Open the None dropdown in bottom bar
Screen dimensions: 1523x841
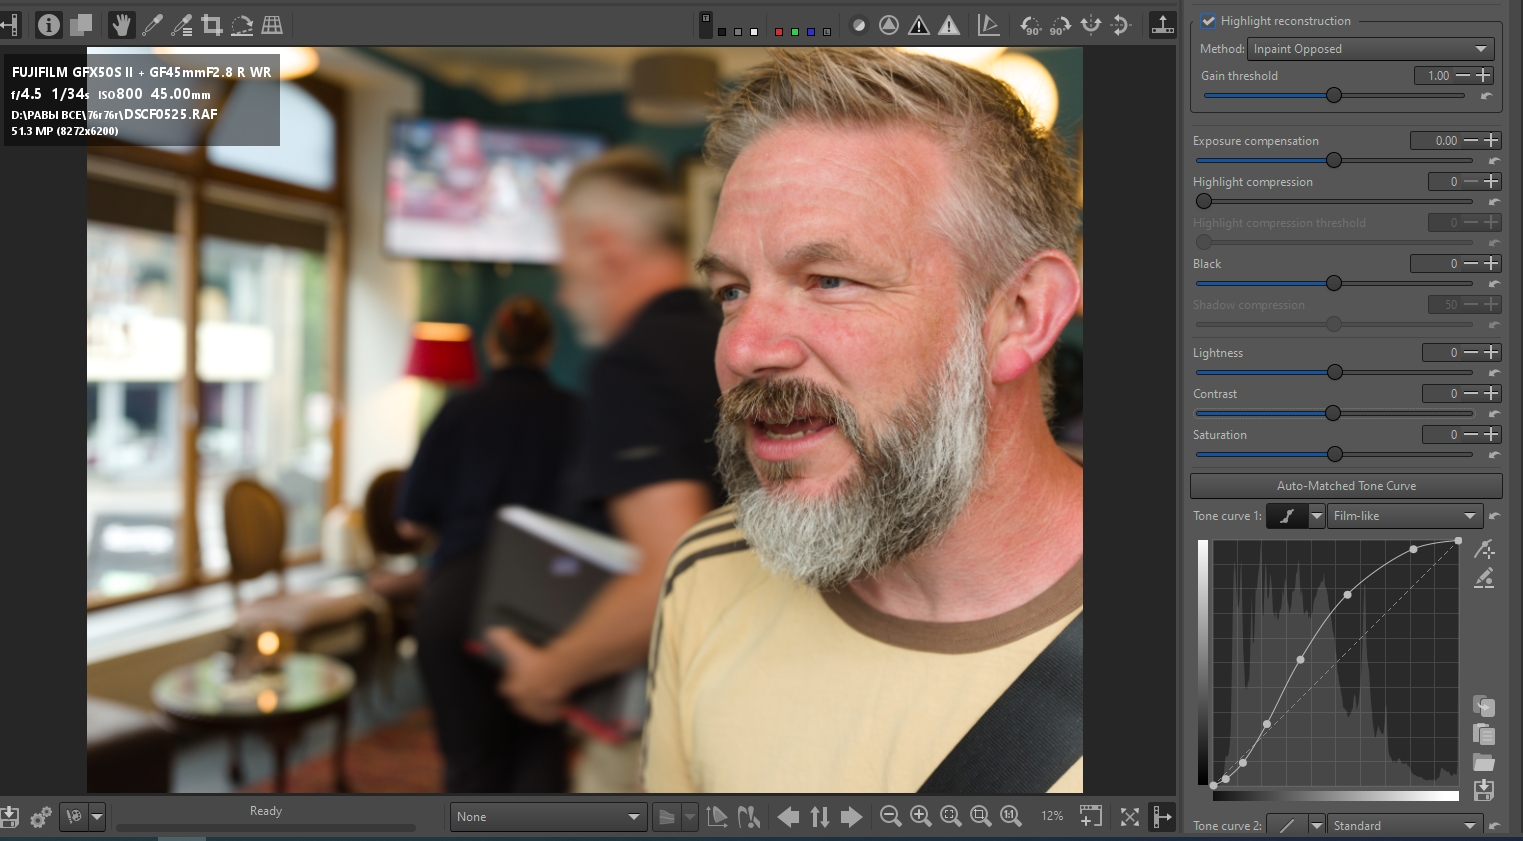click(x=547, y=817)
